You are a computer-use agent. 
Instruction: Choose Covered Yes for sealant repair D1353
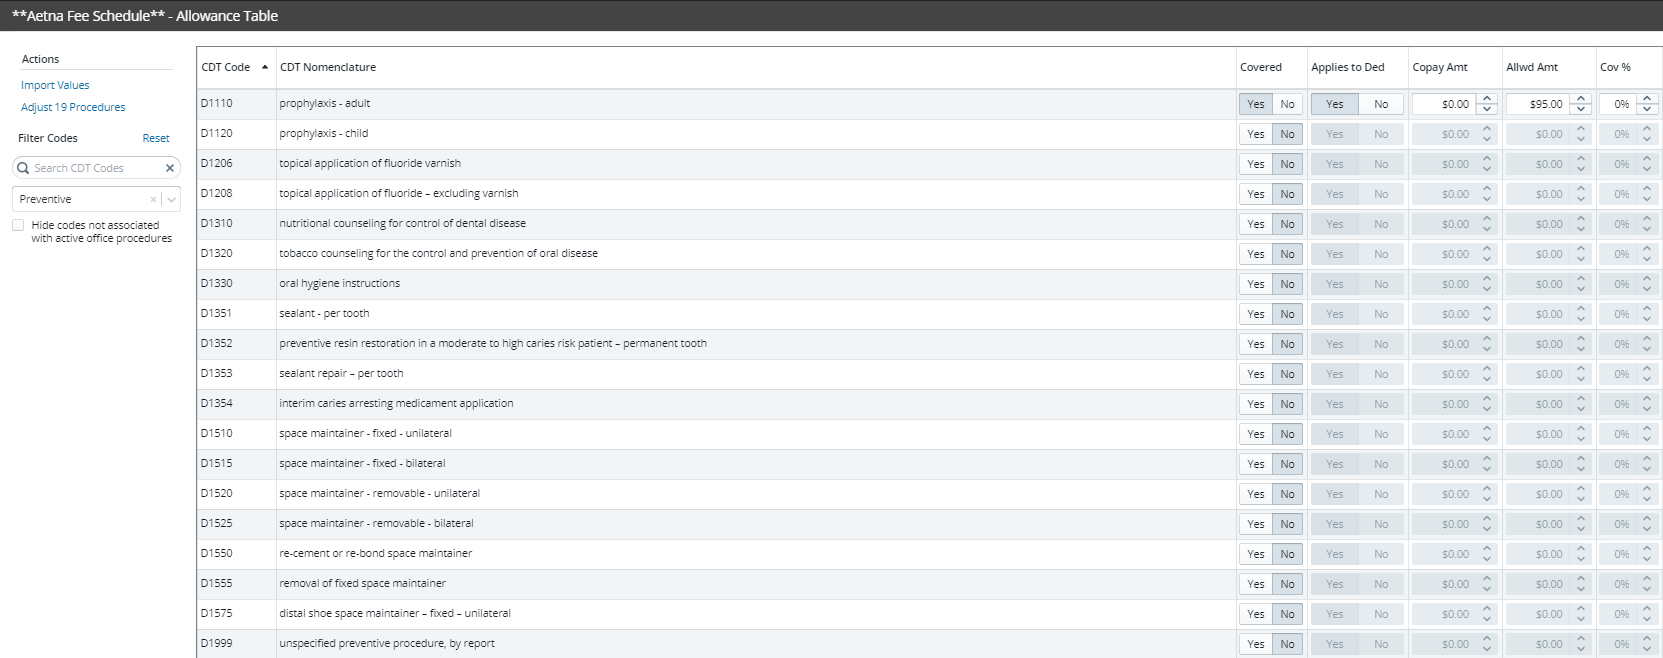point(1256,374)
